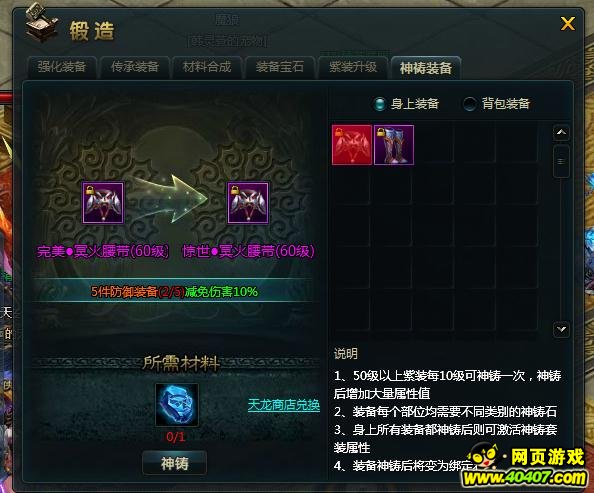Select the red belt equipment icon
The image size is (594, 493).
(352, 145)
